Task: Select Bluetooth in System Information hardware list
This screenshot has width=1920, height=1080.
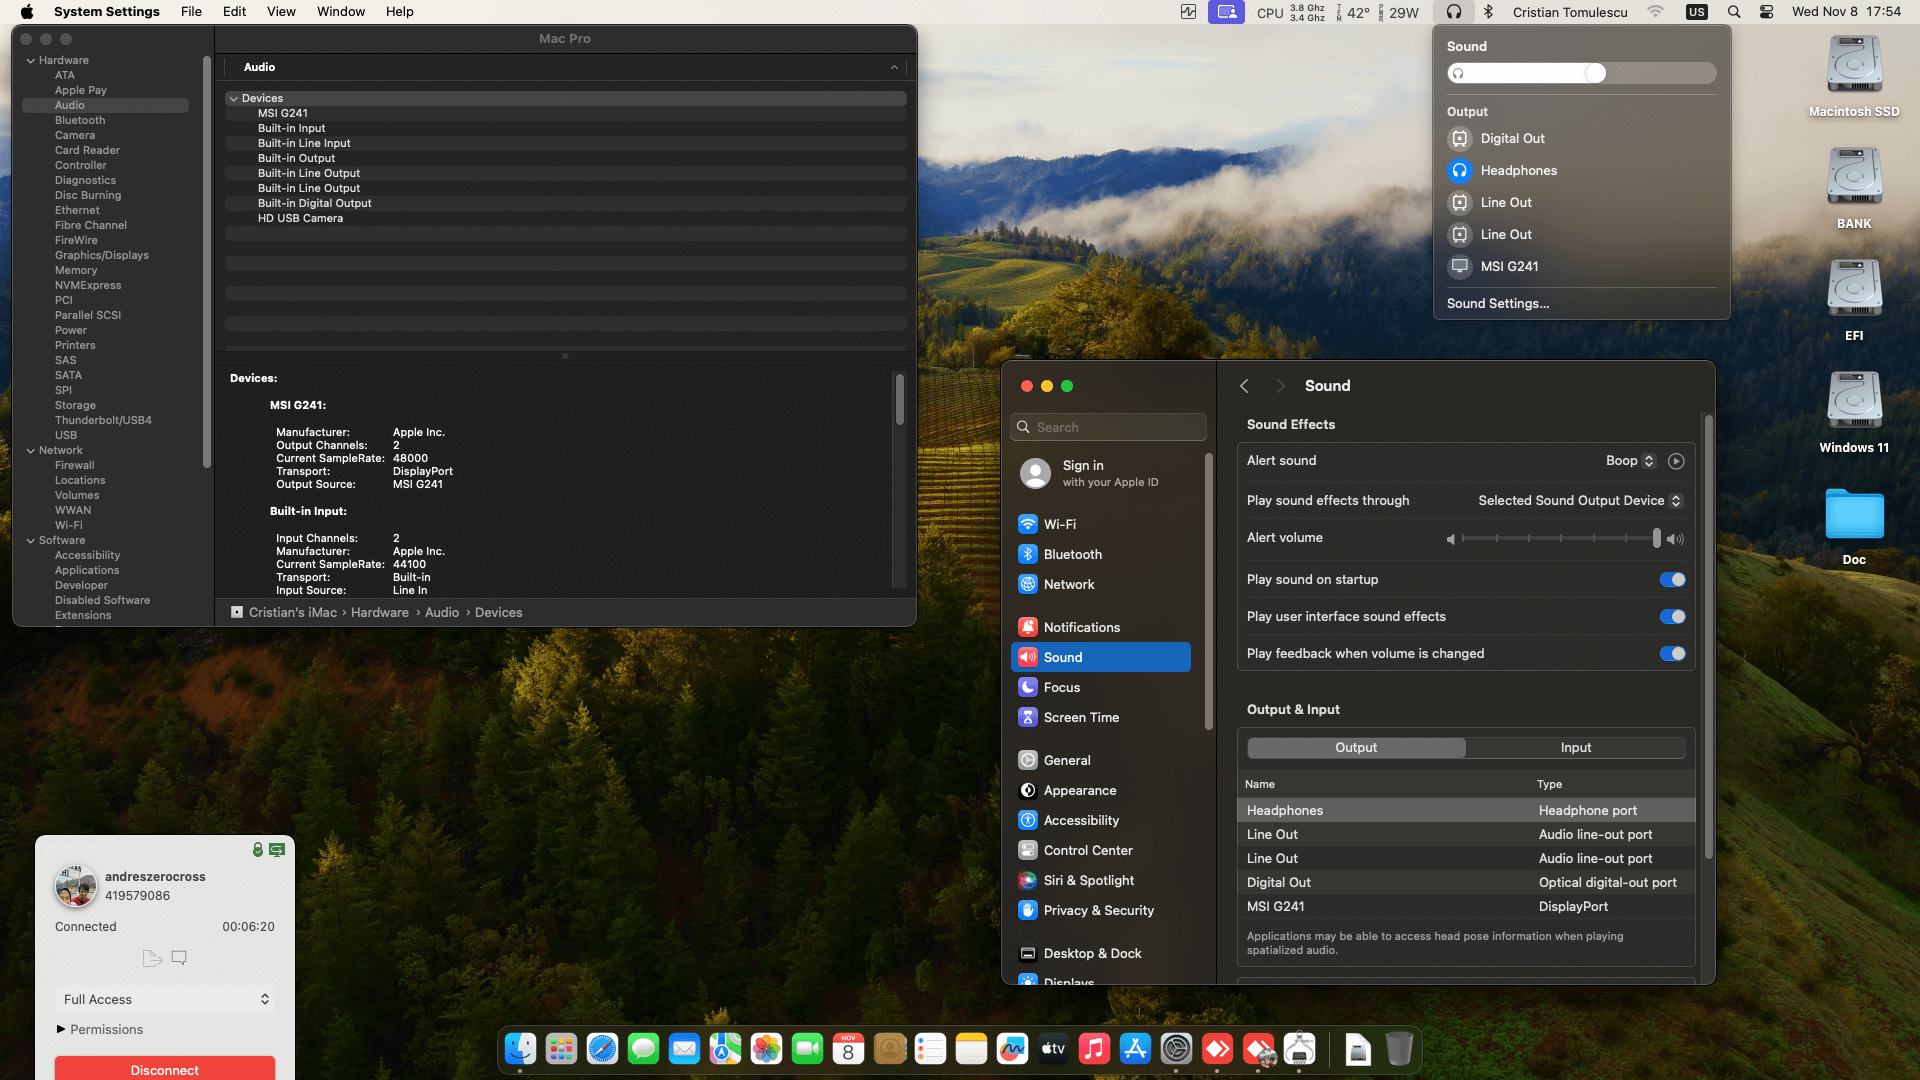Action: pos(80,121)
